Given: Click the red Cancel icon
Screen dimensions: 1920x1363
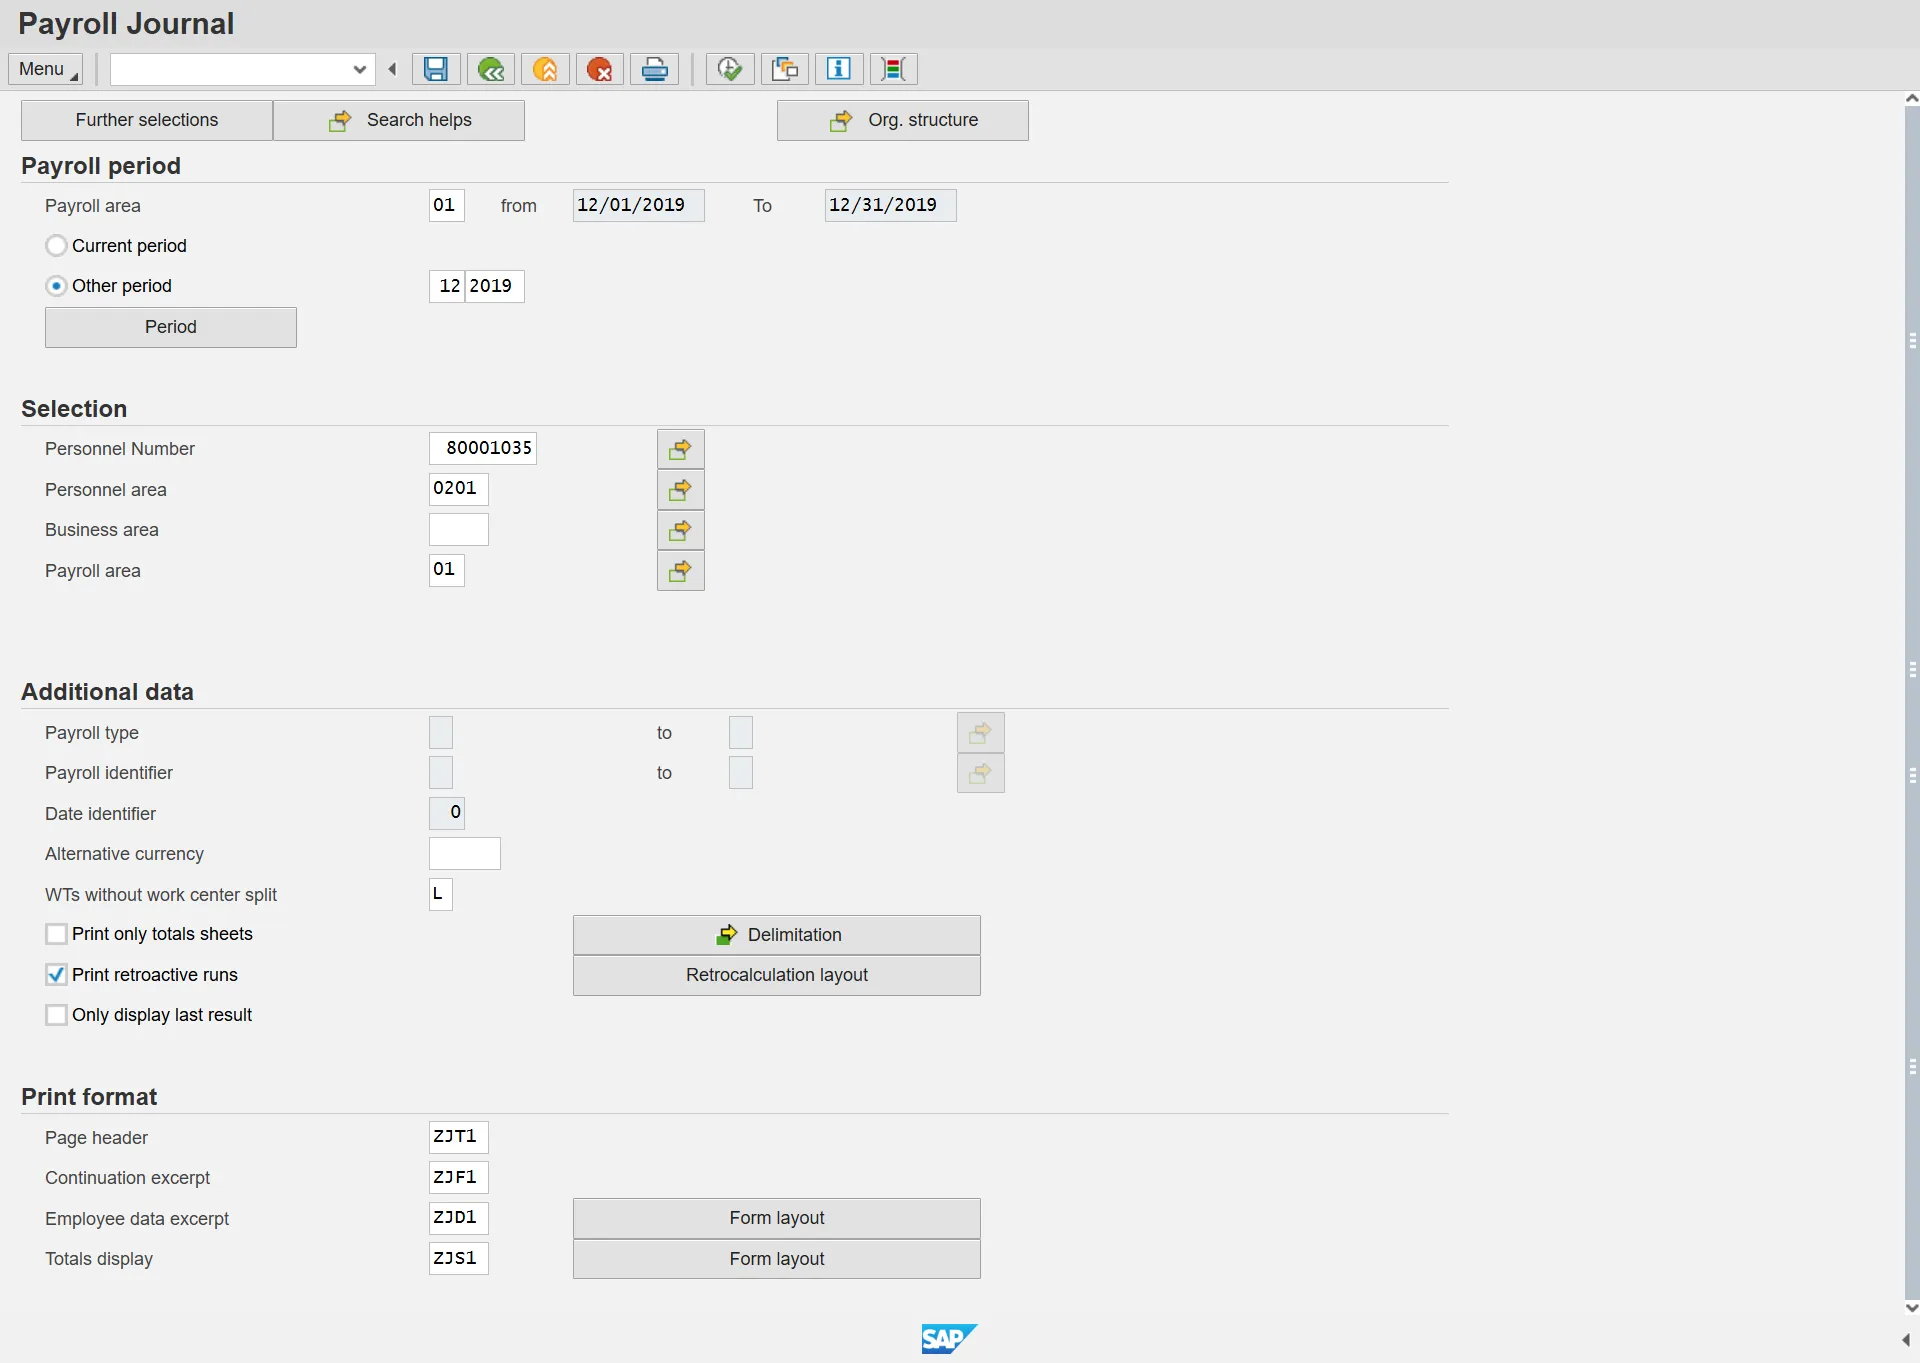Looking at the screenshot, I should (600, 69).
